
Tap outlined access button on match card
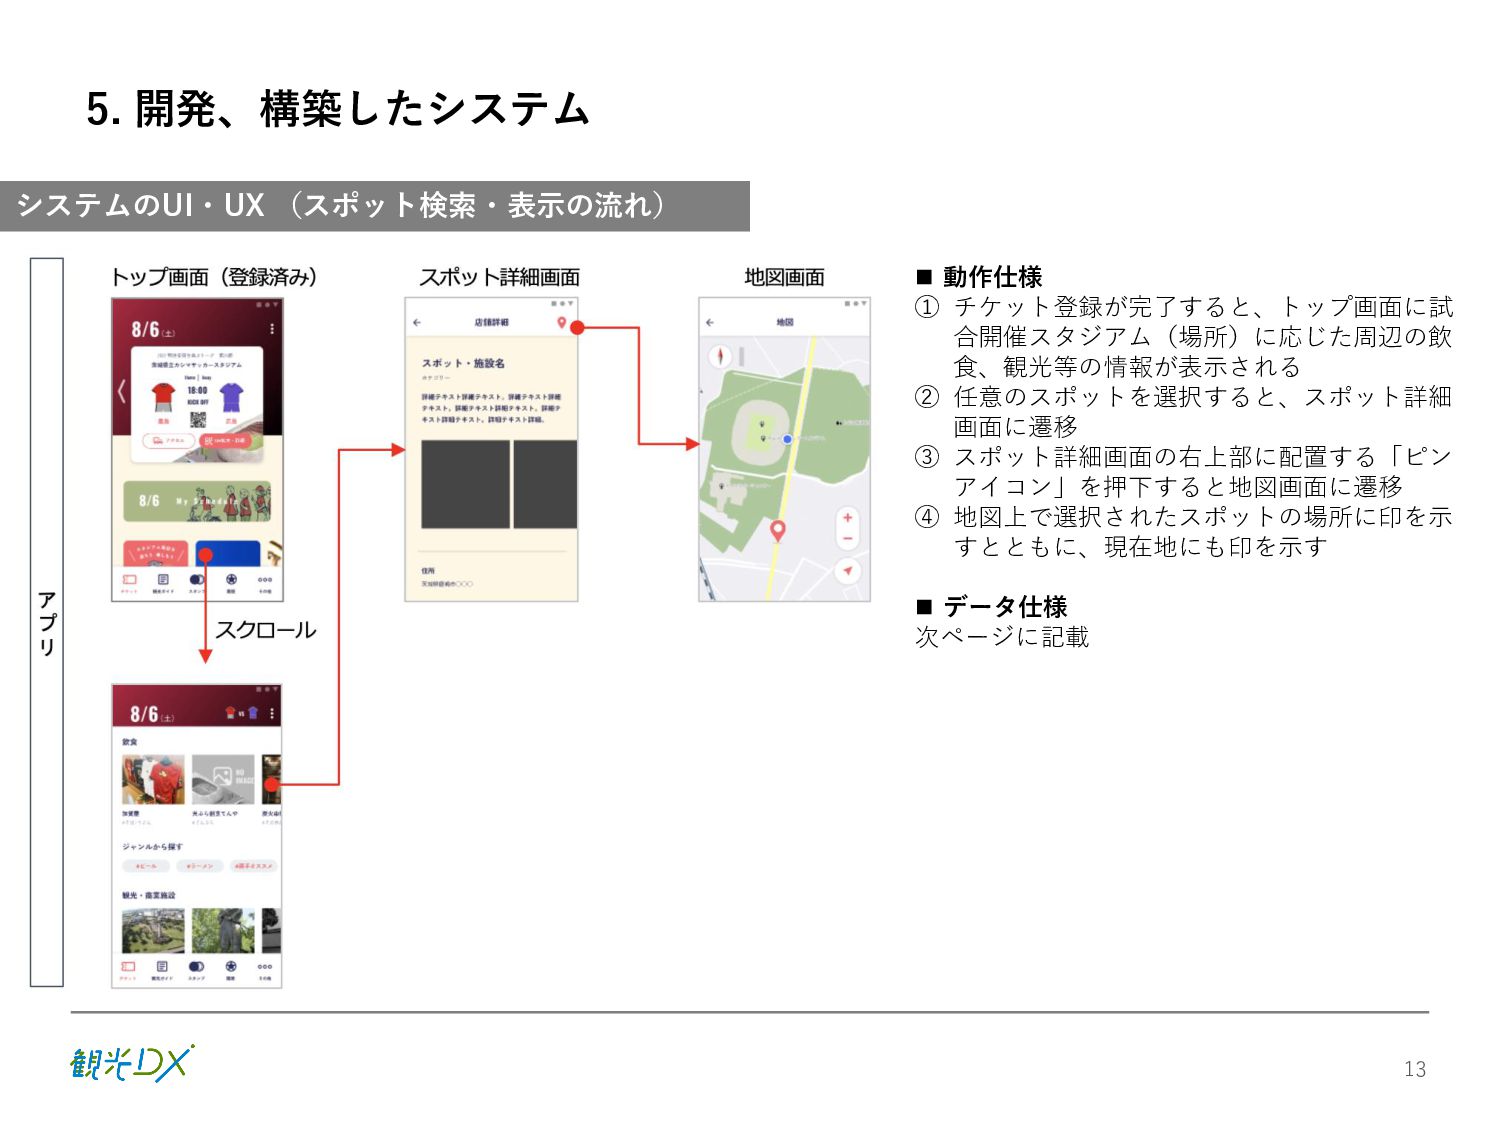[169, 440]
